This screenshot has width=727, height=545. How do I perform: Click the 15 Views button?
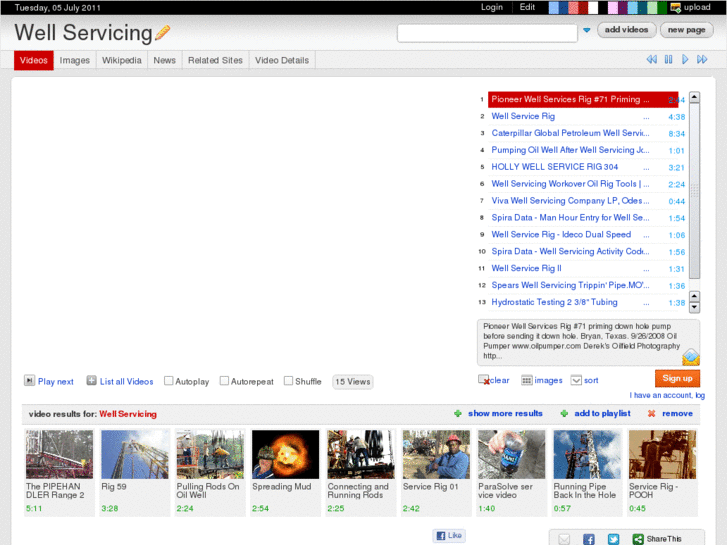[353, 382]
